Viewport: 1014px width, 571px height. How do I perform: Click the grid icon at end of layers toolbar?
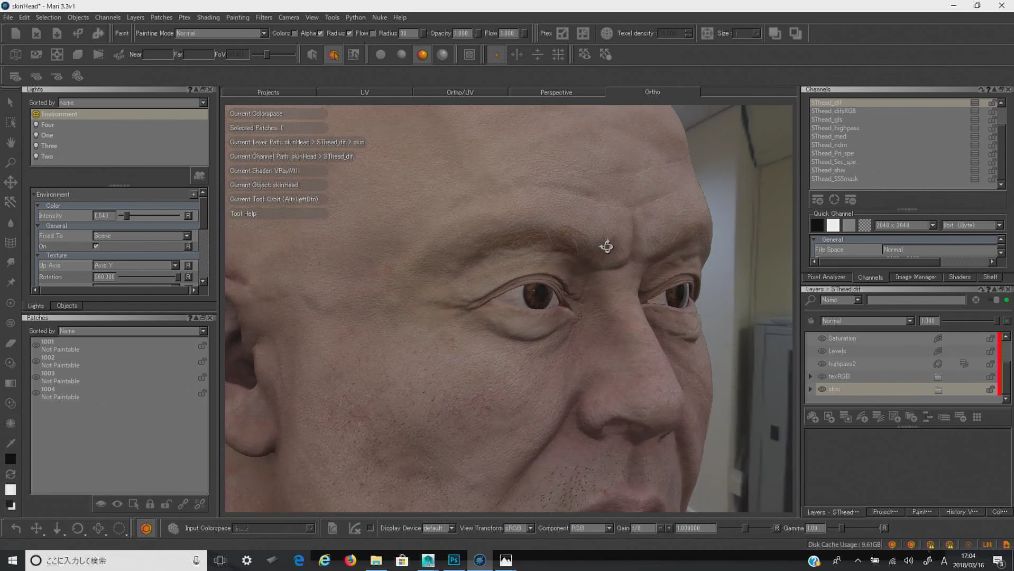pos(977,417)
